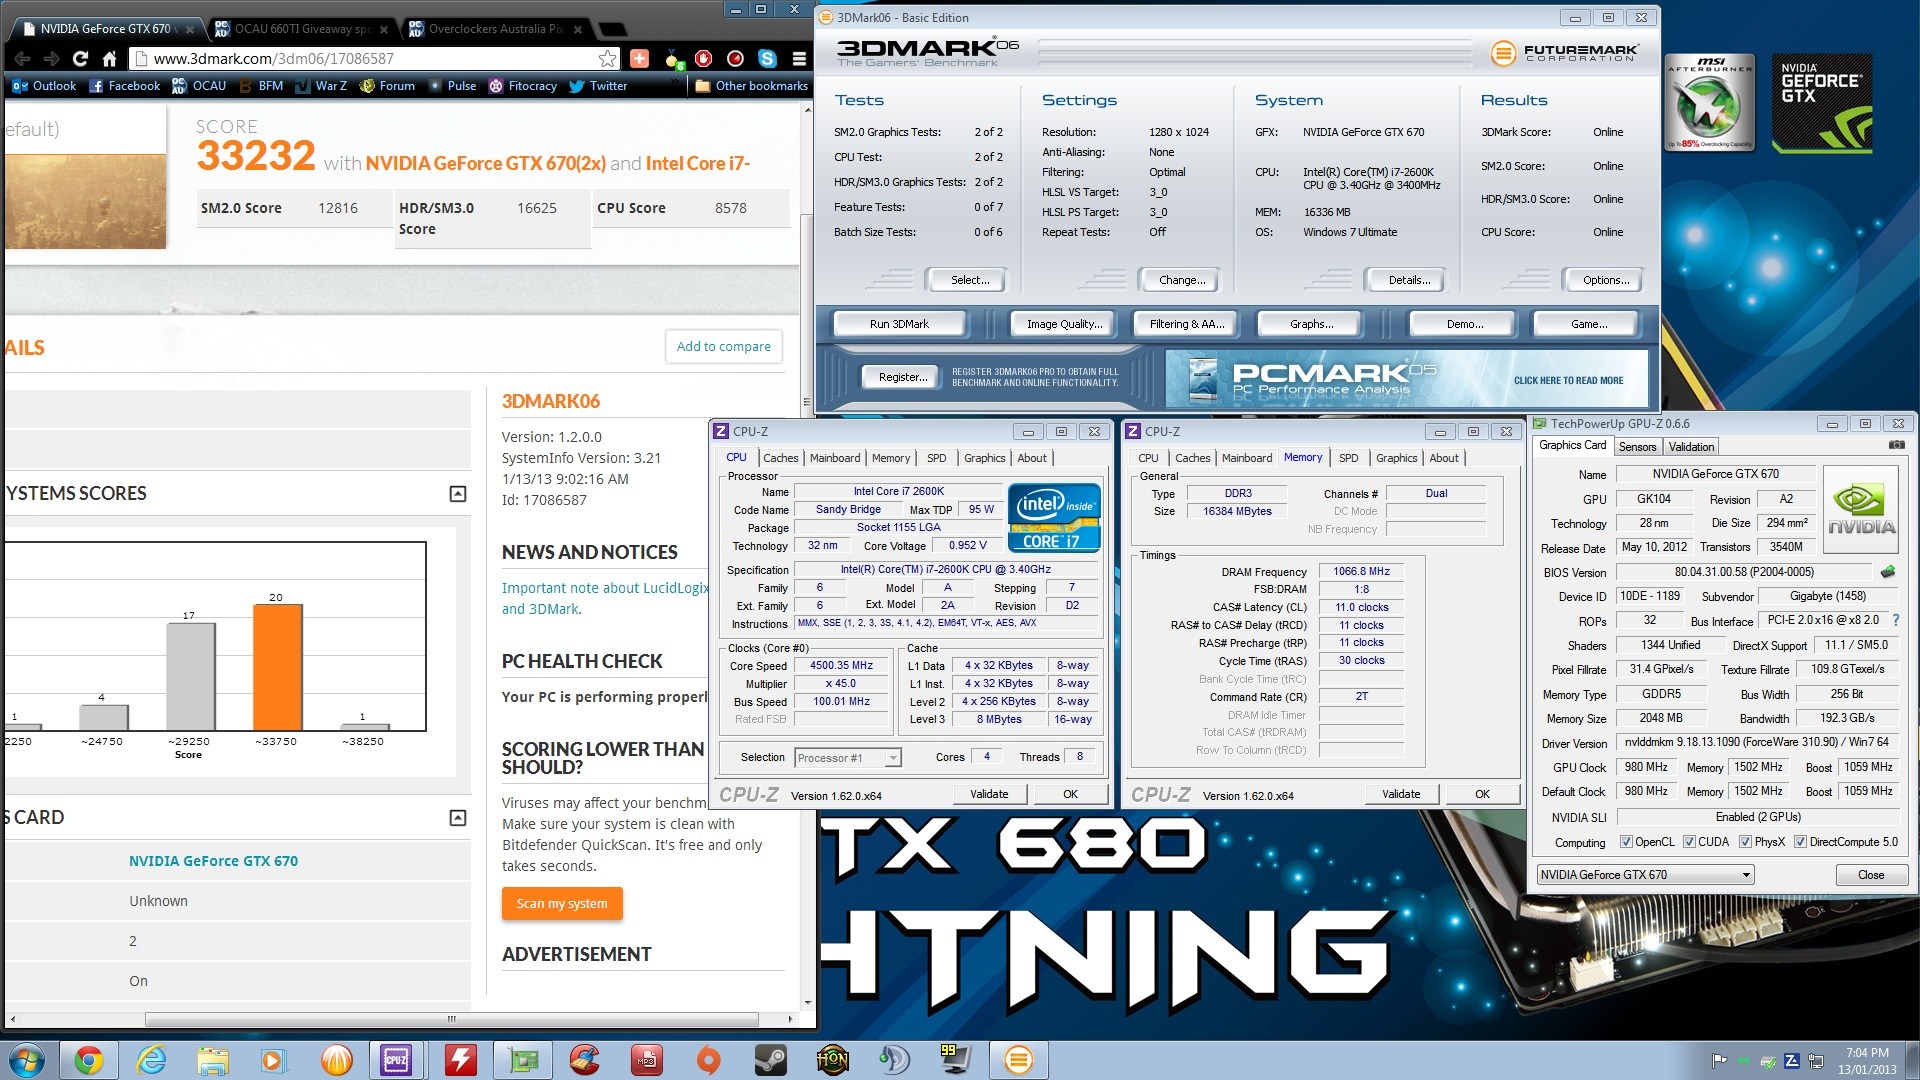Click the Run 3DMark button
The width and height of the screenshot is (1920, 1080).
[x=899, y=324]
